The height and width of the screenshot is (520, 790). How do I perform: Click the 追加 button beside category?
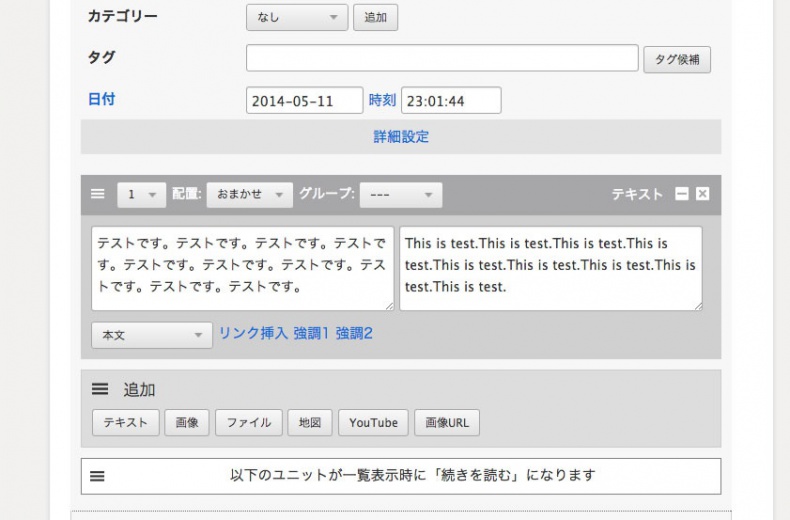[x=375, y=18]
